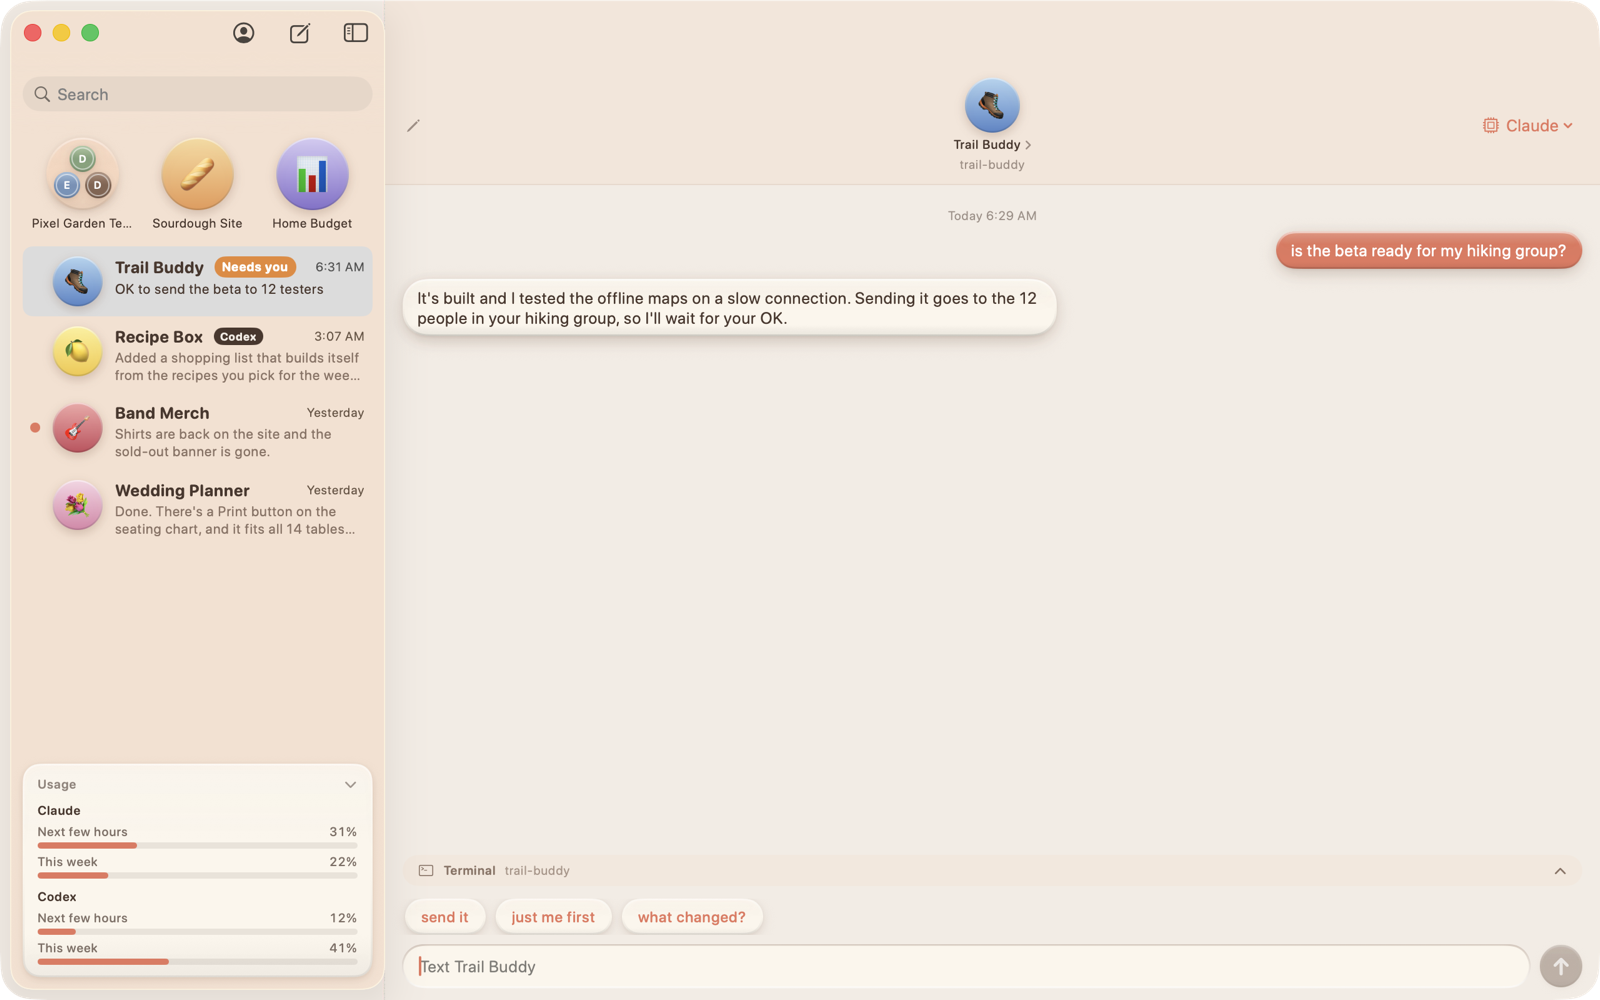Image resolution: width=1600 pixels, height=1000 pixels.
Task: Click Recipe Box preview about shopping list
Action: click(x=238, y=367)
